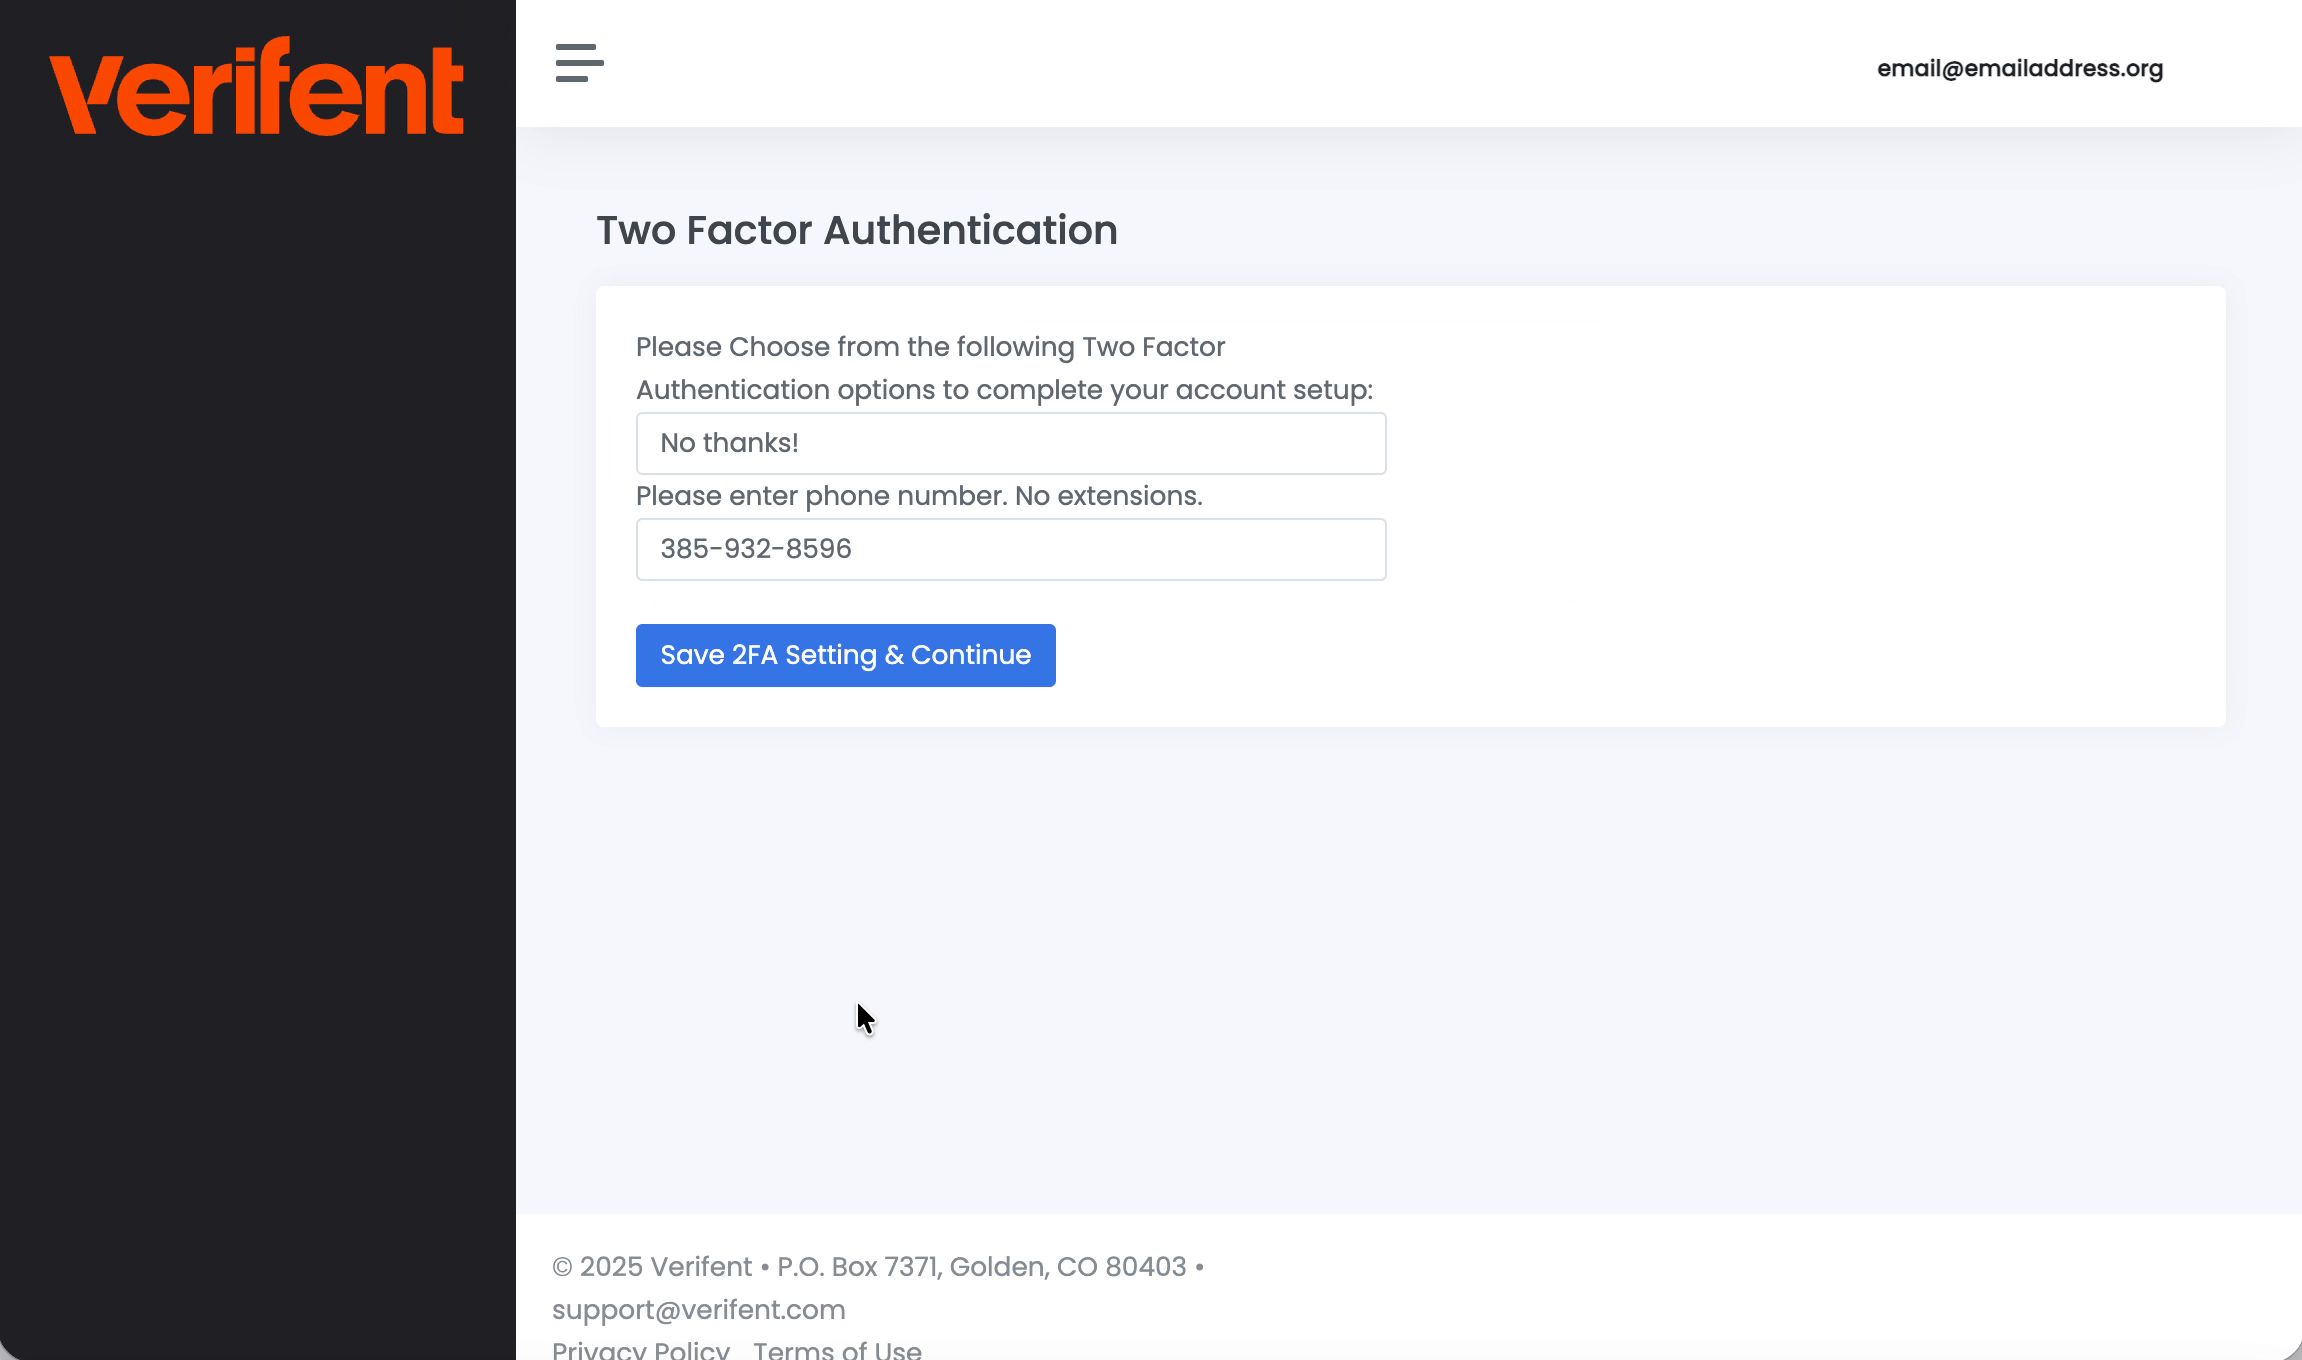The width and height of the screenshot is (2302, 1360).
Task: Email support@verifent.com via footer link
Action: pos(698,1309)
